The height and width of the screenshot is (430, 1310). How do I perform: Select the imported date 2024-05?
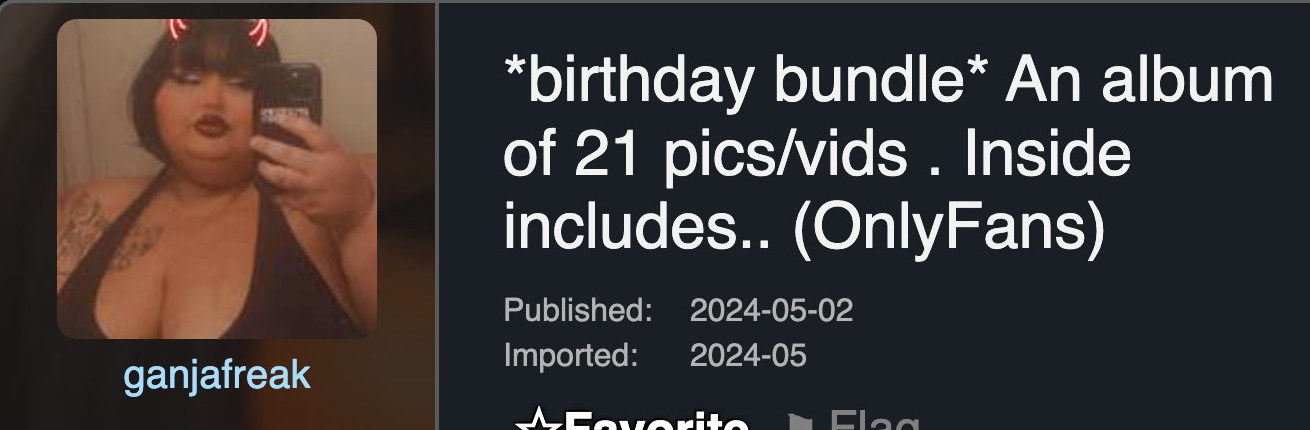click(x=747, y=355)
